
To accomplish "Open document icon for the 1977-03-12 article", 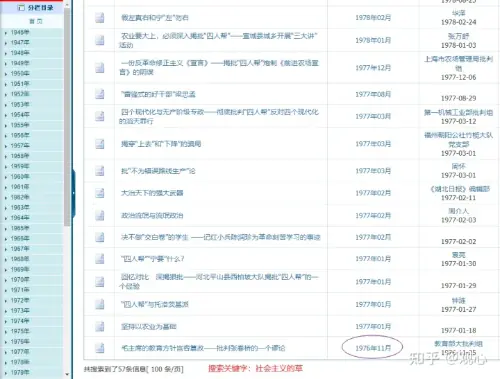I will (100, 116).
